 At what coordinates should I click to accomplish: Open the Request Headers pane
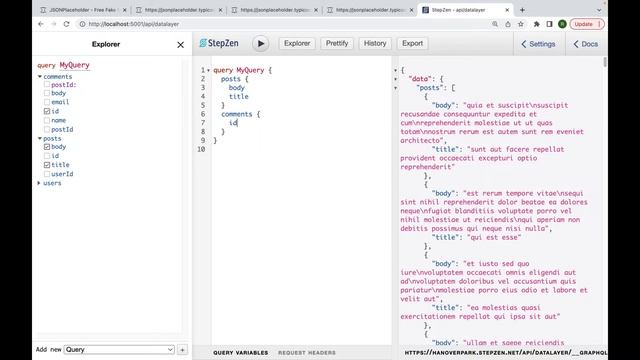(307, 353)
